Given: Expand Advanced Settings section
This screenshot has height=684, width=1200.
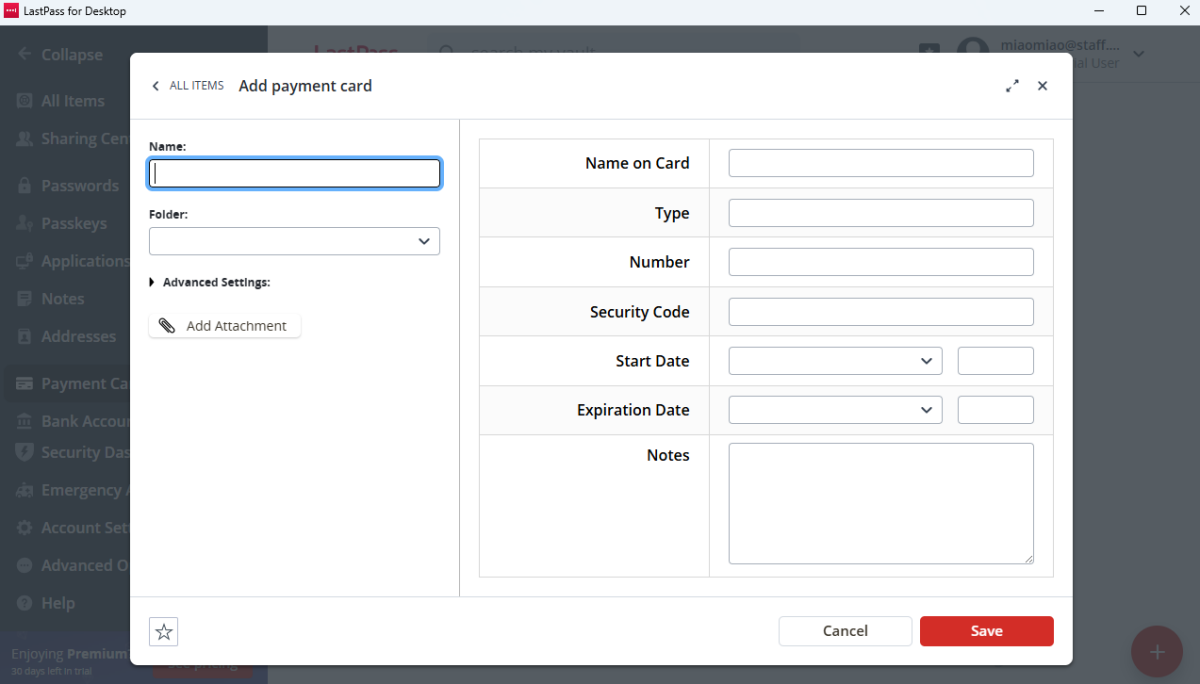Looking at the screenshot, I should [x=152, y=283].
